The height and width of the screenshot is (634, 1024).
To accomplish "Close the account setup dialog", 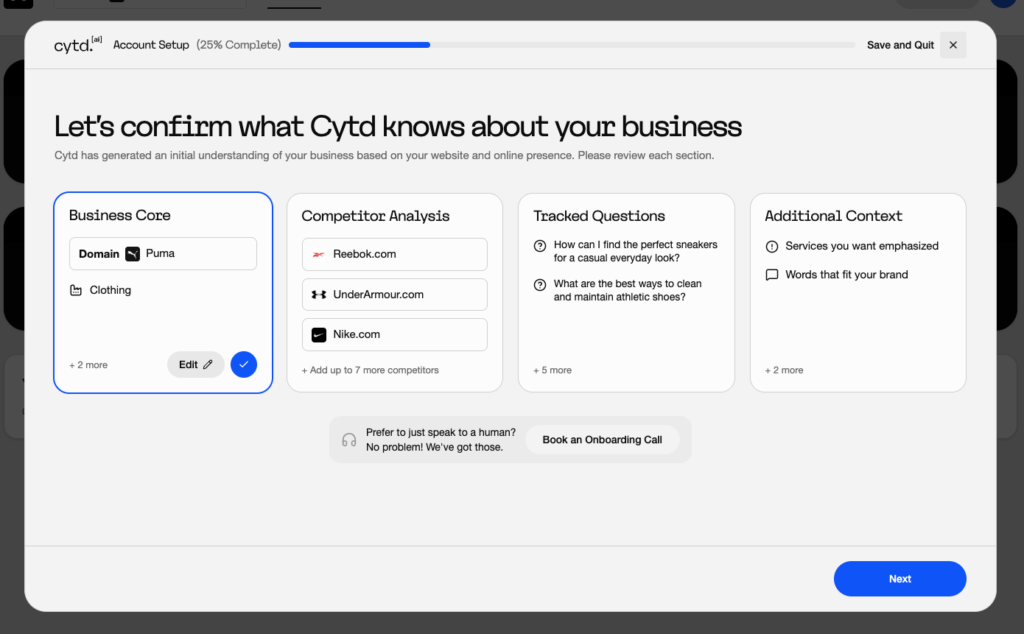I will point(953,45).
